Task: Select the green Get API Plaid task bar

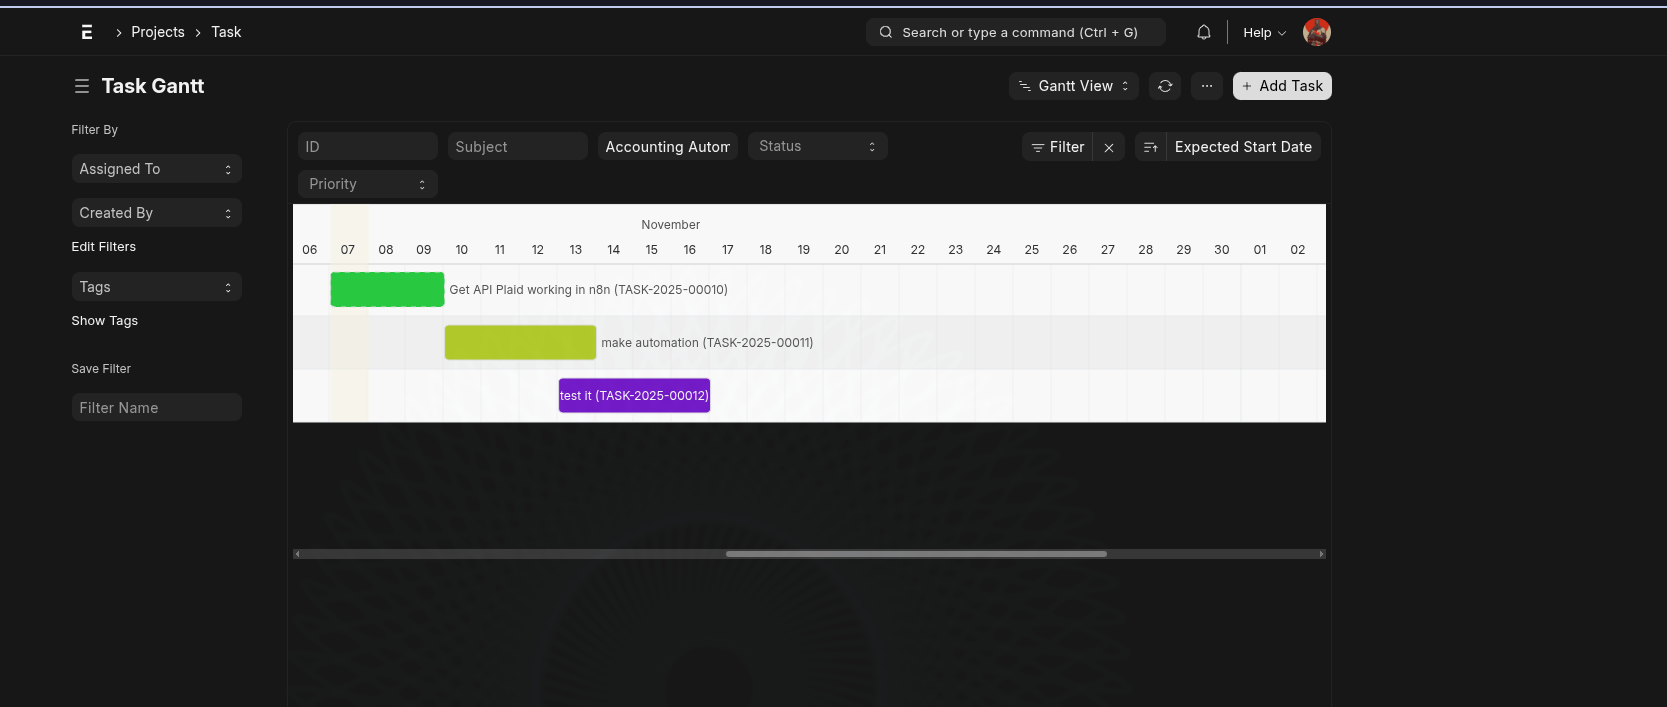Action: pyautogui.click(x=387, y=289)
